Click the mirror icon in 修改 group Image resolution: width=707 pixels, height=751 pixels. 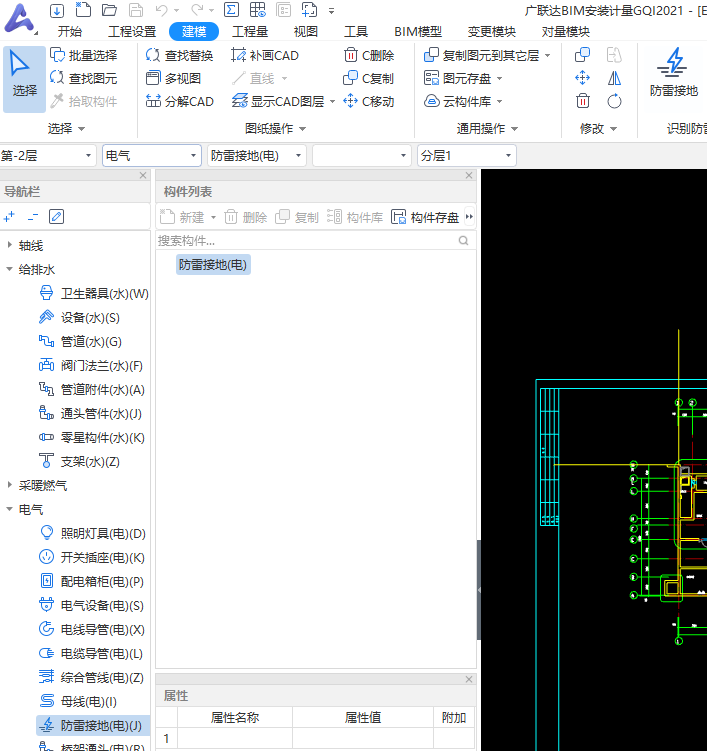tap(615, 78)
